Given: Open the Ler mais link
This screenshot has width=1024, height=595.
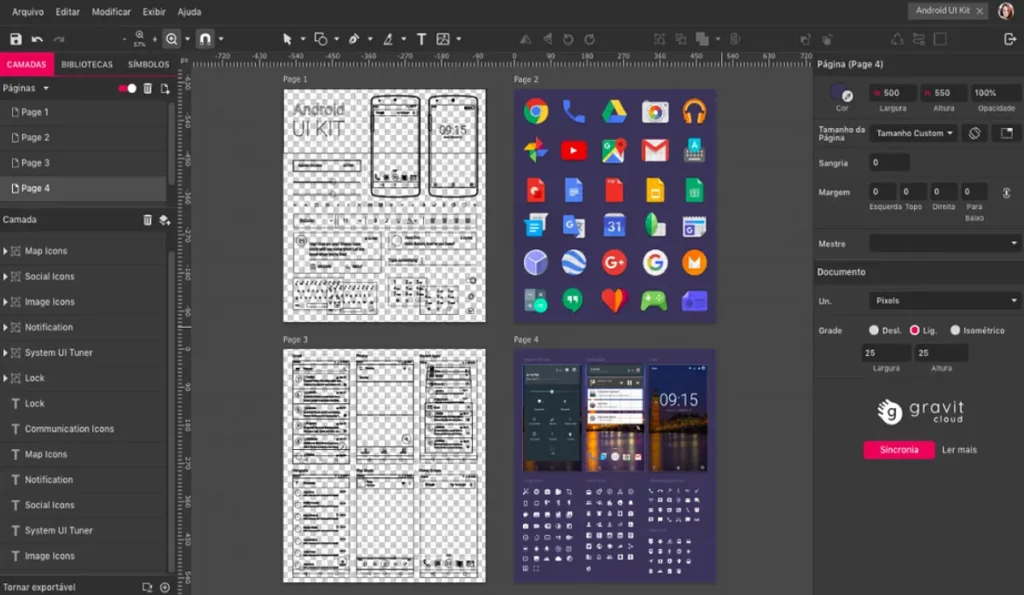Looking at the screenshot, I should point(959,450).
